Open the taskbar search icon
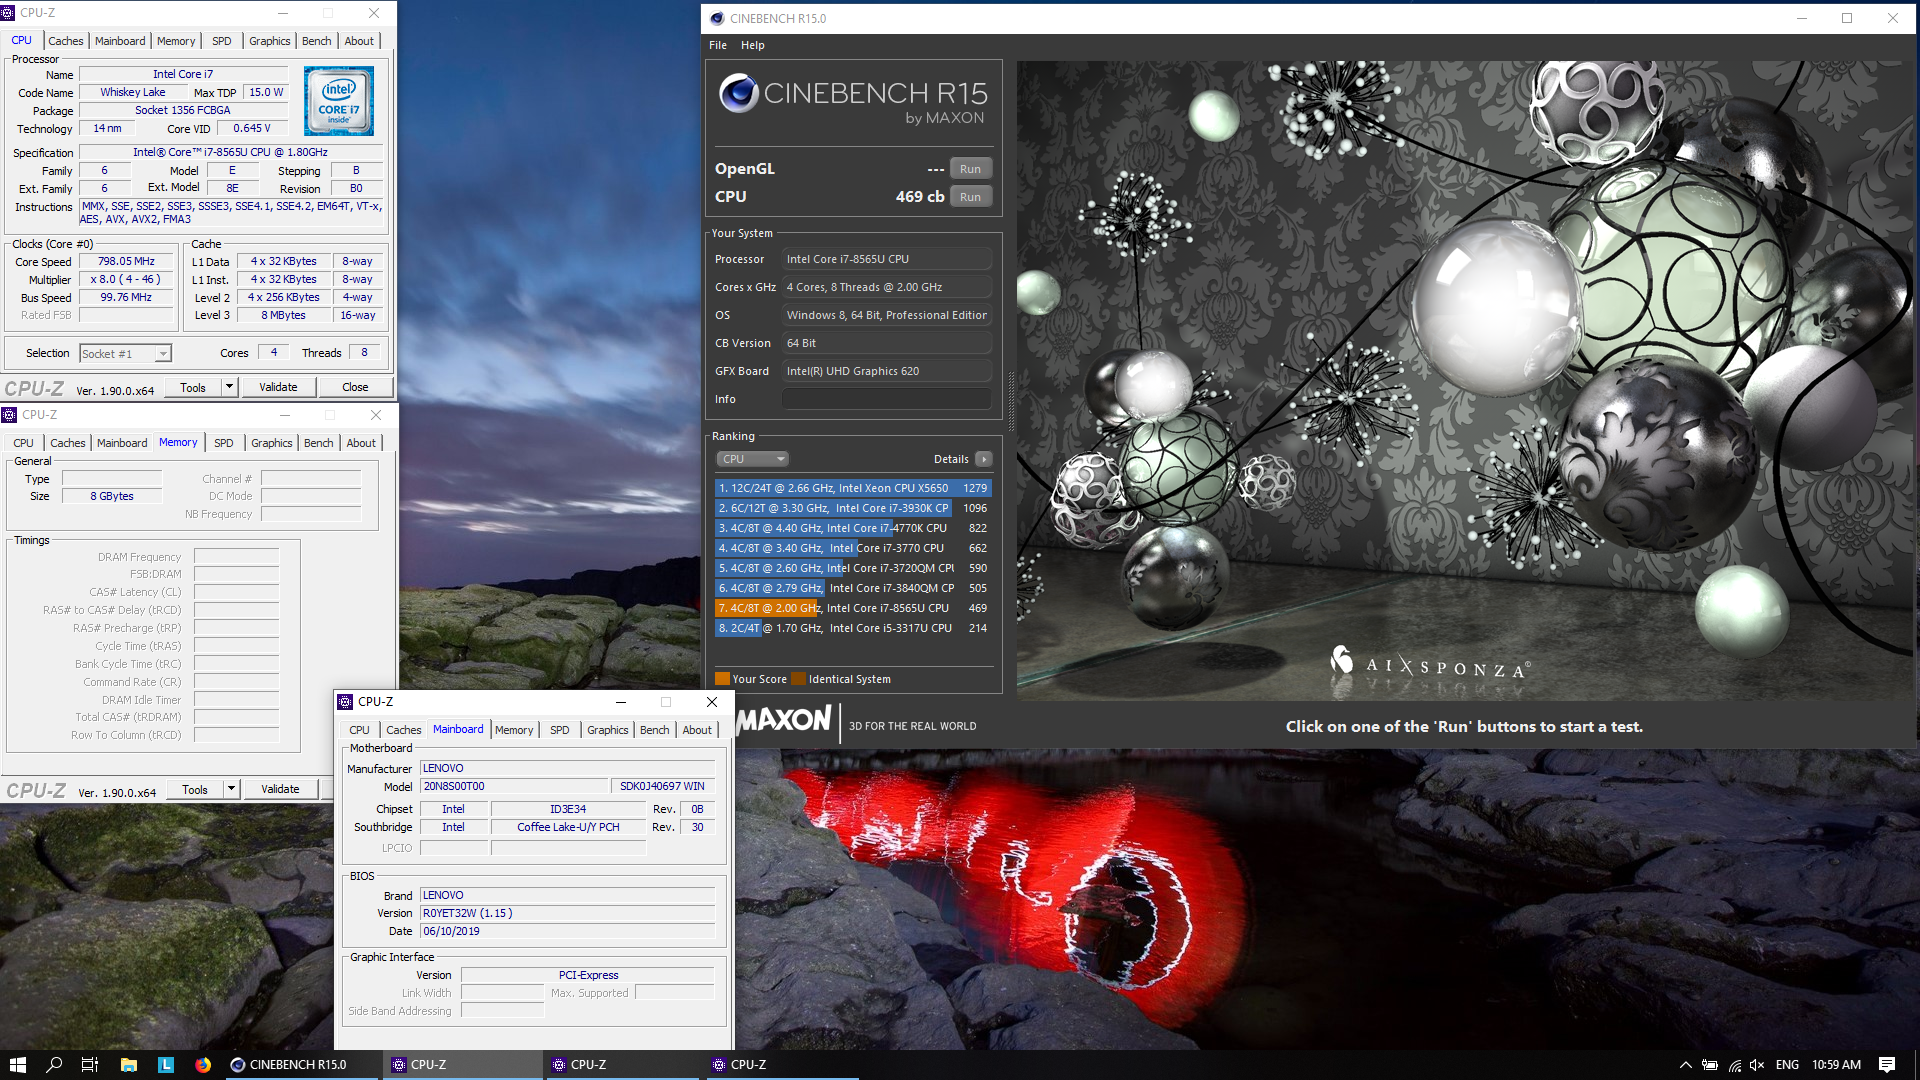1920x1080 pixels. coord(54,1065)
